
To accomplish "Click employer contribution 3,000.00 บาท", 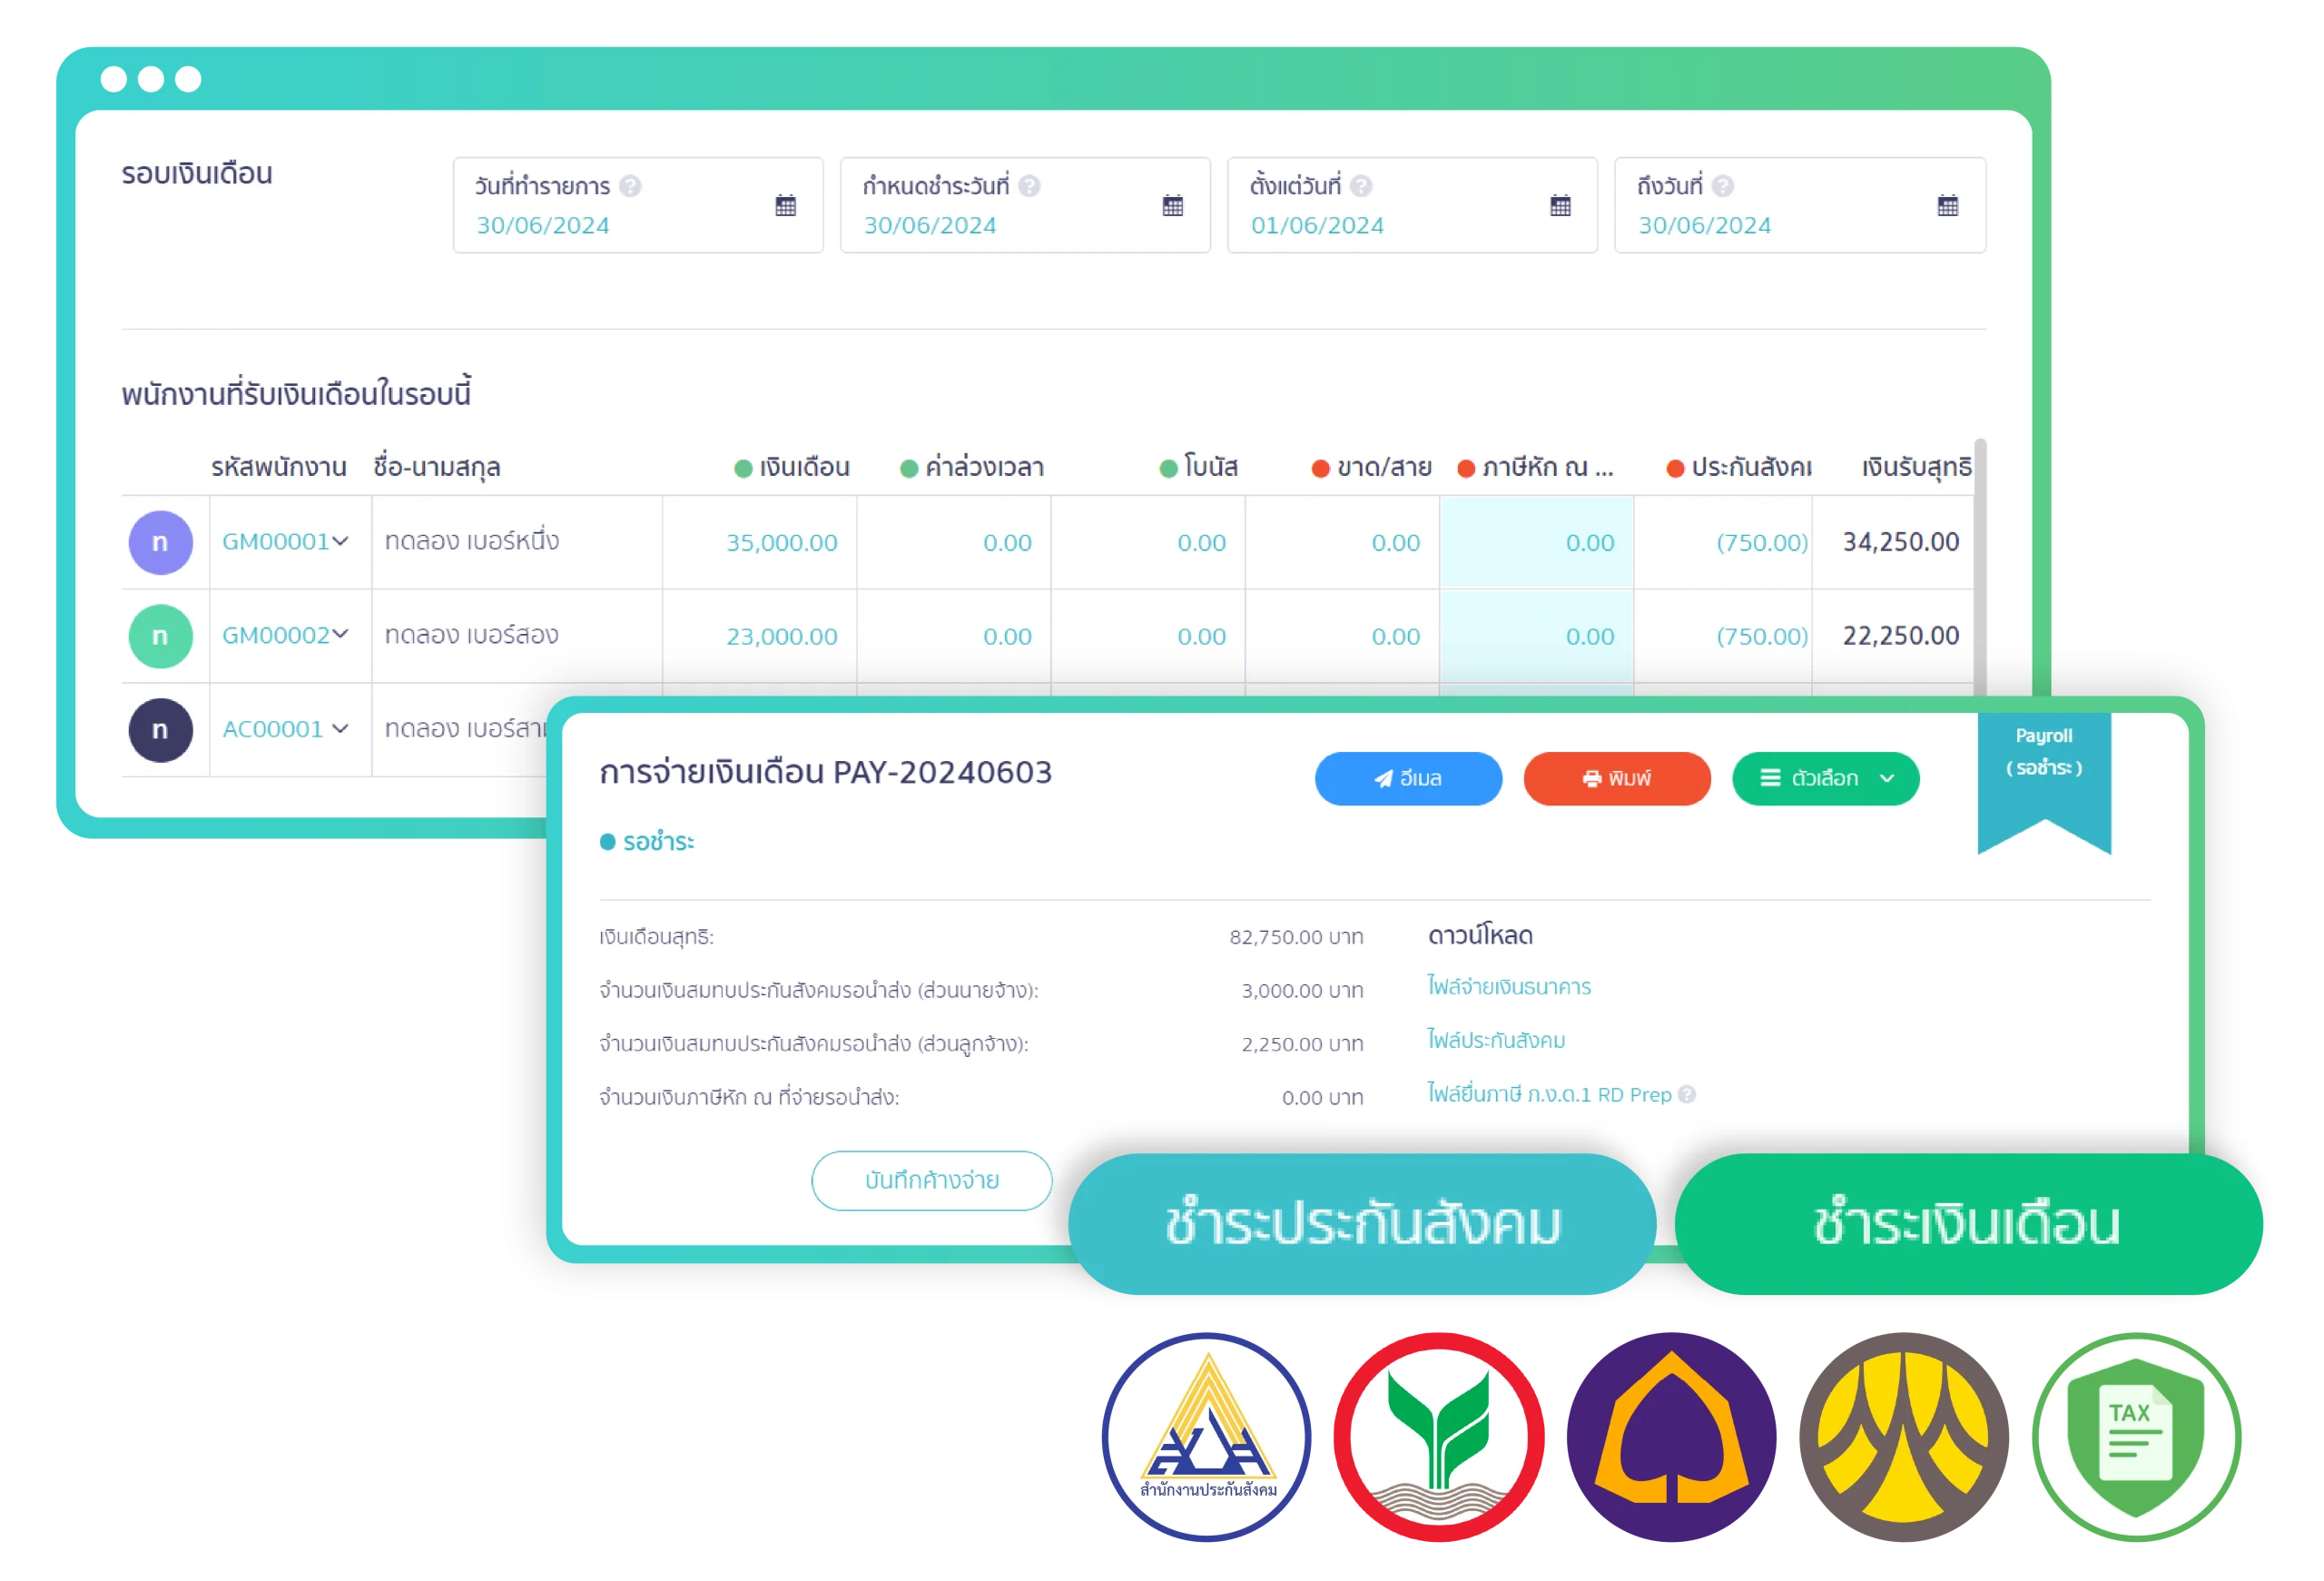I will 1302,990.
